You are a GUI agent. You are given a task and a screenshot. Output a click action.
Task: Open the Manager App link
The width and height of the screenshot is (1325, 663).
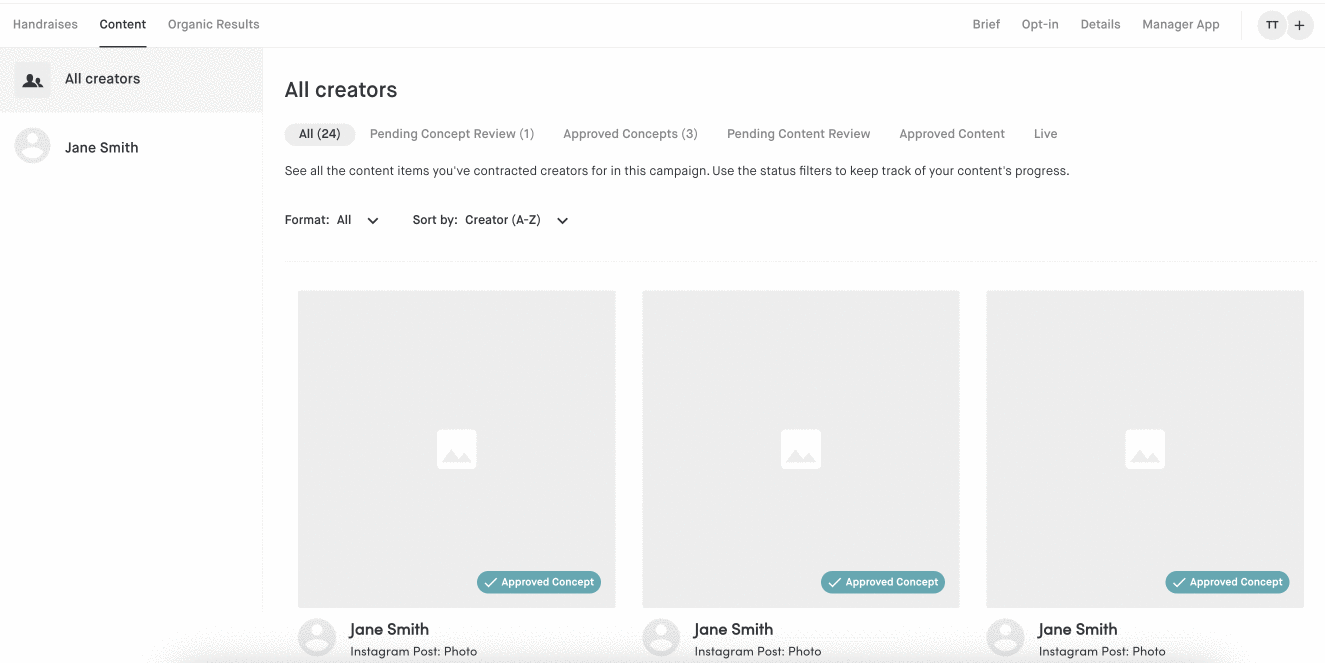(x=1180, y=24)
